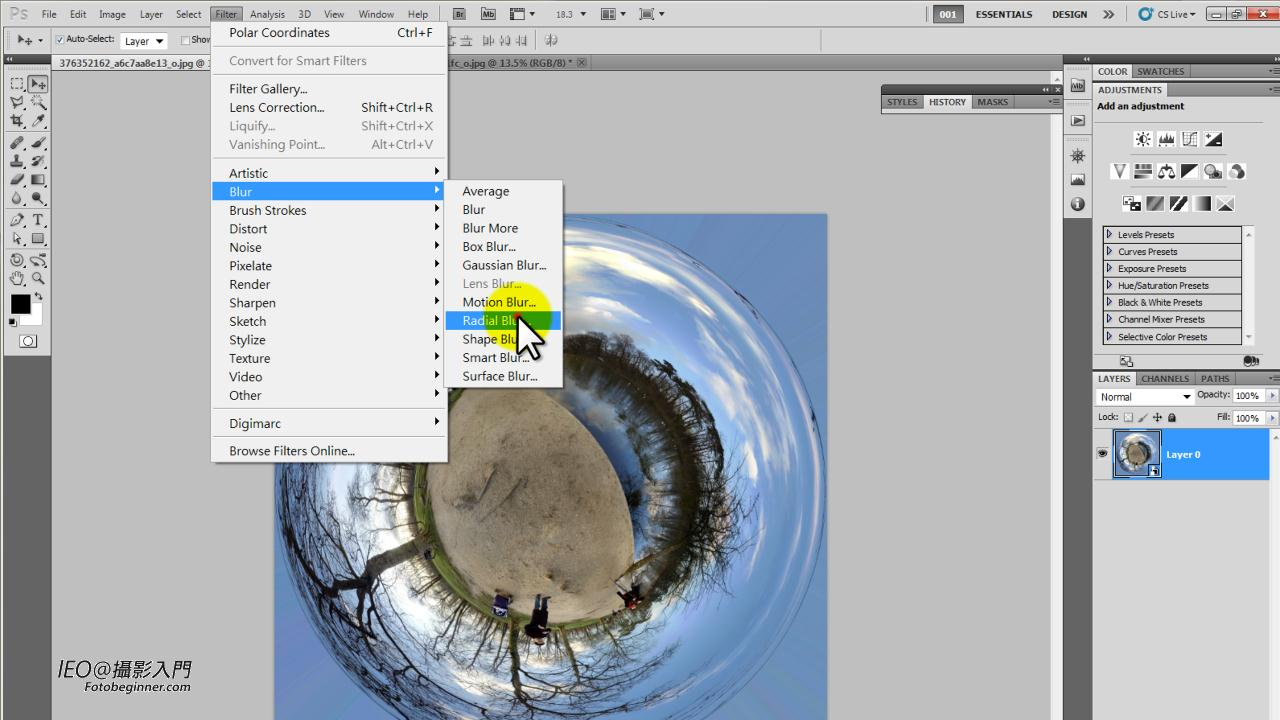
Task: Add a Color Balance adjustment
Action: point(1166,172)
